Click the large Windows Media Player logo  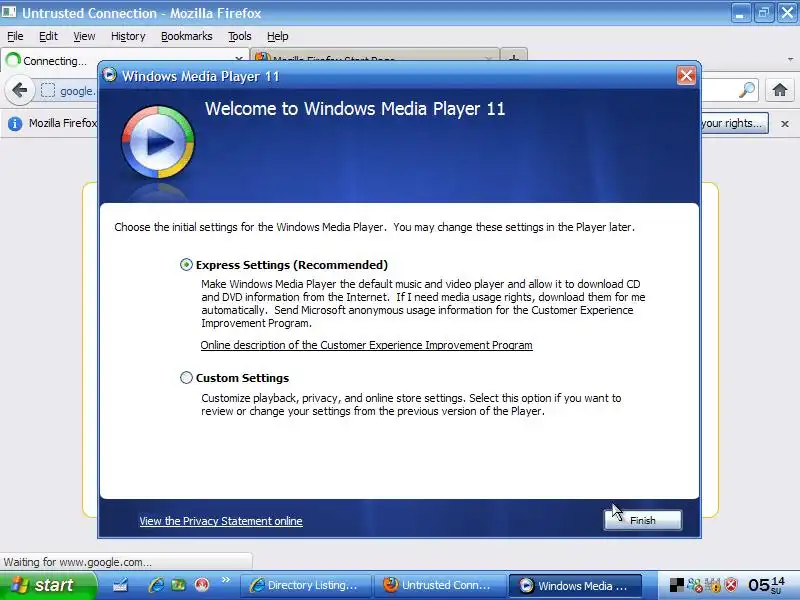158,142
